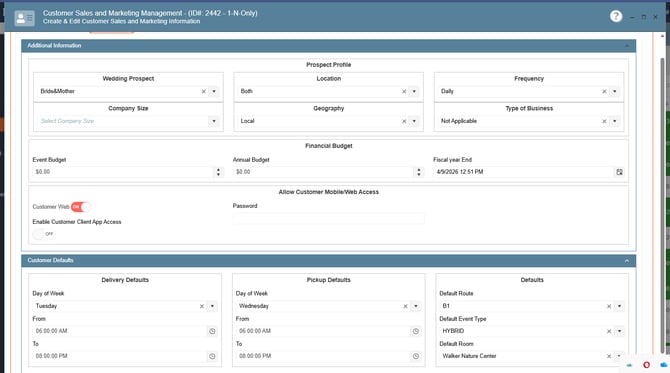Viewport: 670px width, 373px height.
Task: Collapse the Additional Information section header
Action: pyautogui.click(x=627, y=46)
